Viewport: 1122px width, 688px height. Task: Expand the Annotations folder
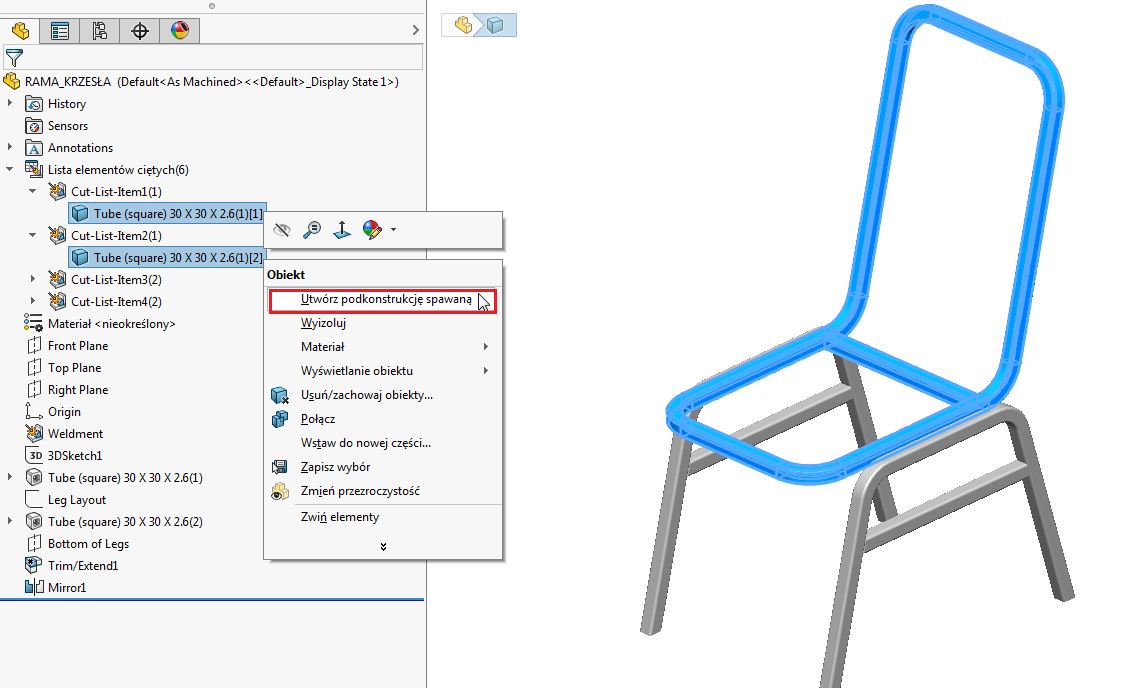[x=10, y=147]
